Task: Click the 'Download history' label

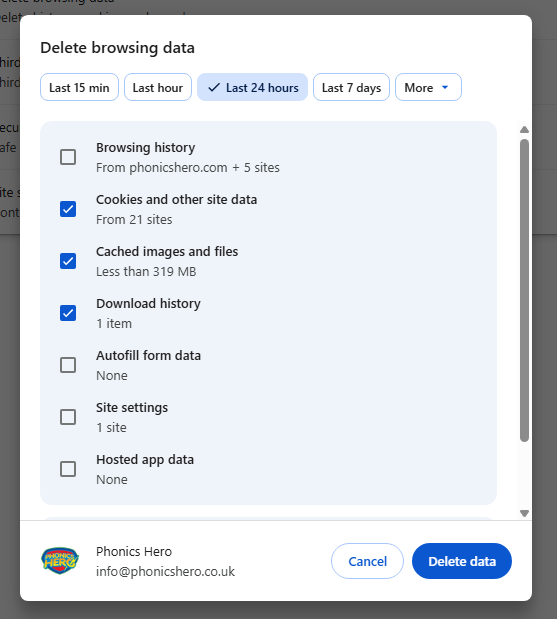Action: pos(148,304)
